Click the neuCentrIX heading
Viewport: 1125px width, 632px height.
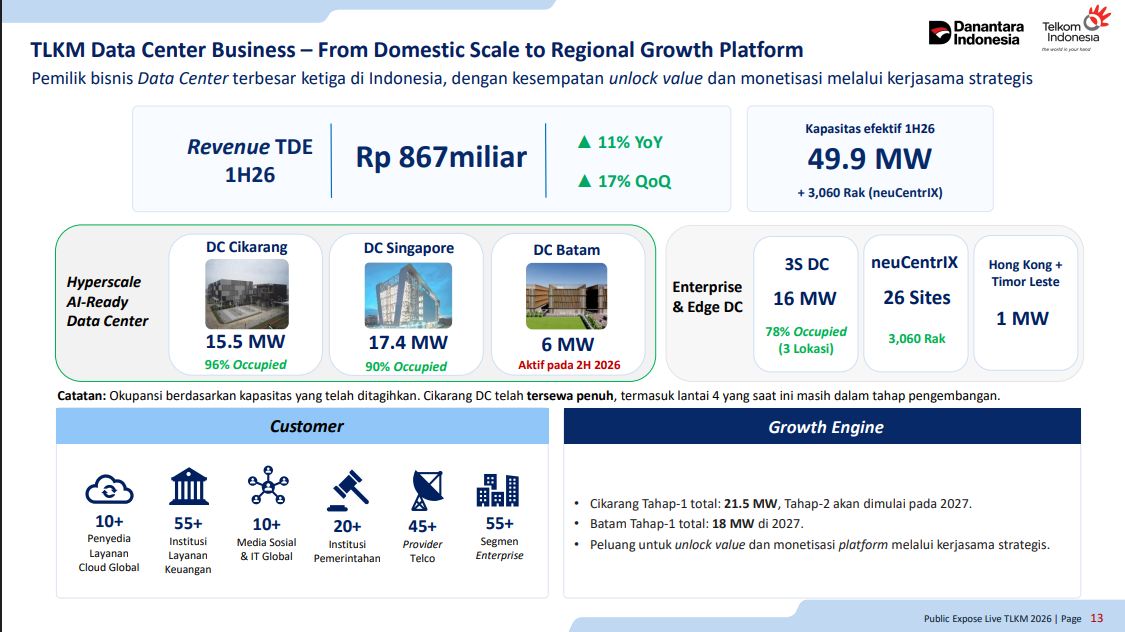914,263
